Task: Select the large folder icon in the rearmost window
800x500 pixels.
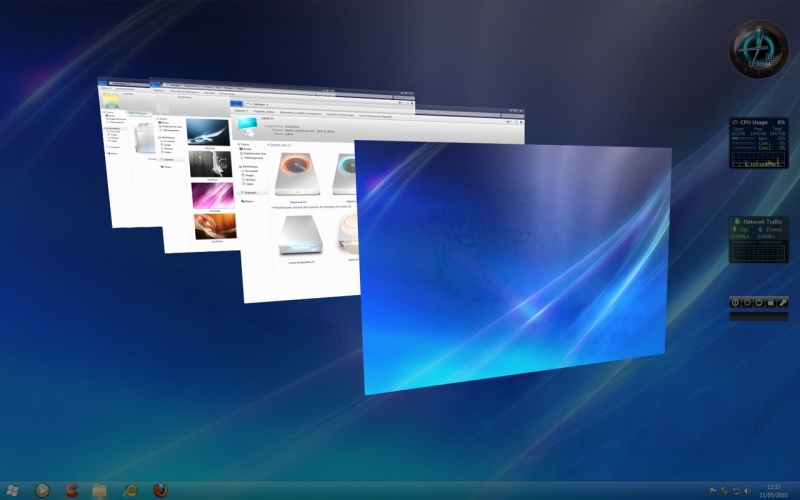Action: click(111, 101)
